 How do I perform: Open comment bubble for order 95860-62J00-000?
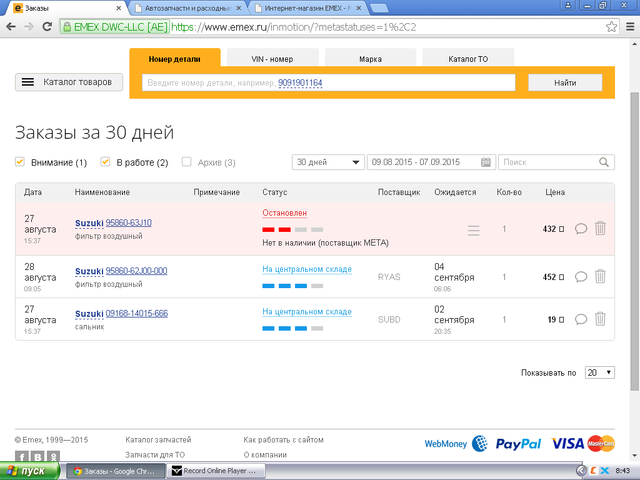580,276
